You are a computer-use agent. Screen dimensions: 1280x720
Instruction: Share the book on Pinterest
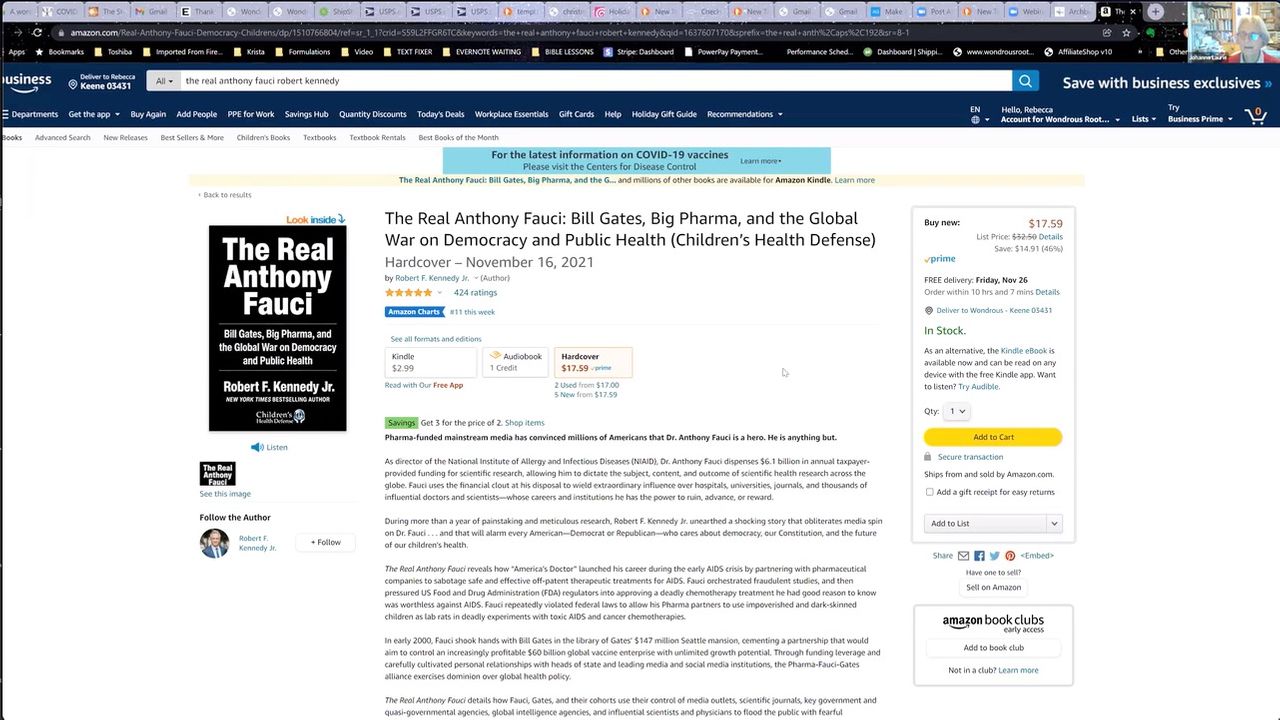click(x=1010, y=556)
